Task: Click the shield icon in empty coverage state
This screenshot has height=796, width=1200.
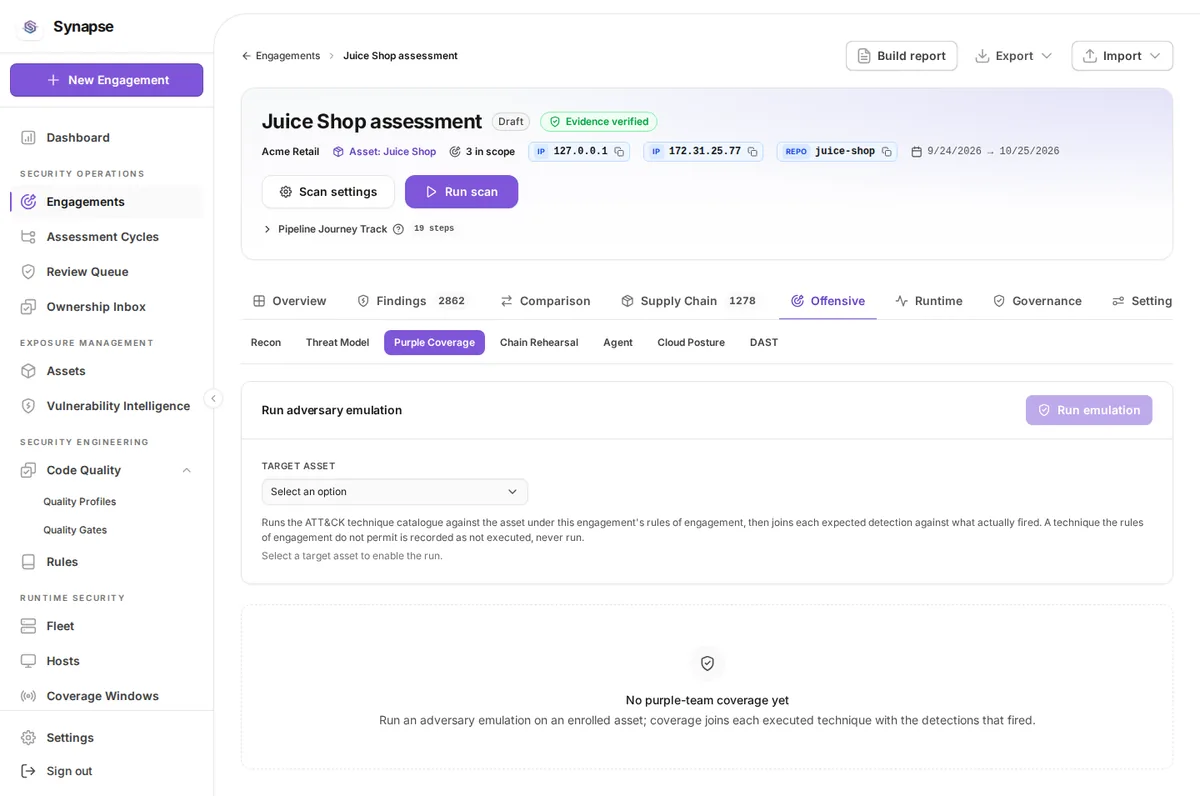Action: tap(707, 663)
